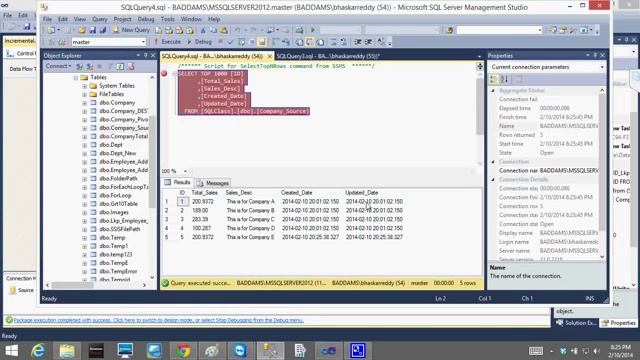Click the Decrease Indent icon
640x360 pixels.
[358, 42]
